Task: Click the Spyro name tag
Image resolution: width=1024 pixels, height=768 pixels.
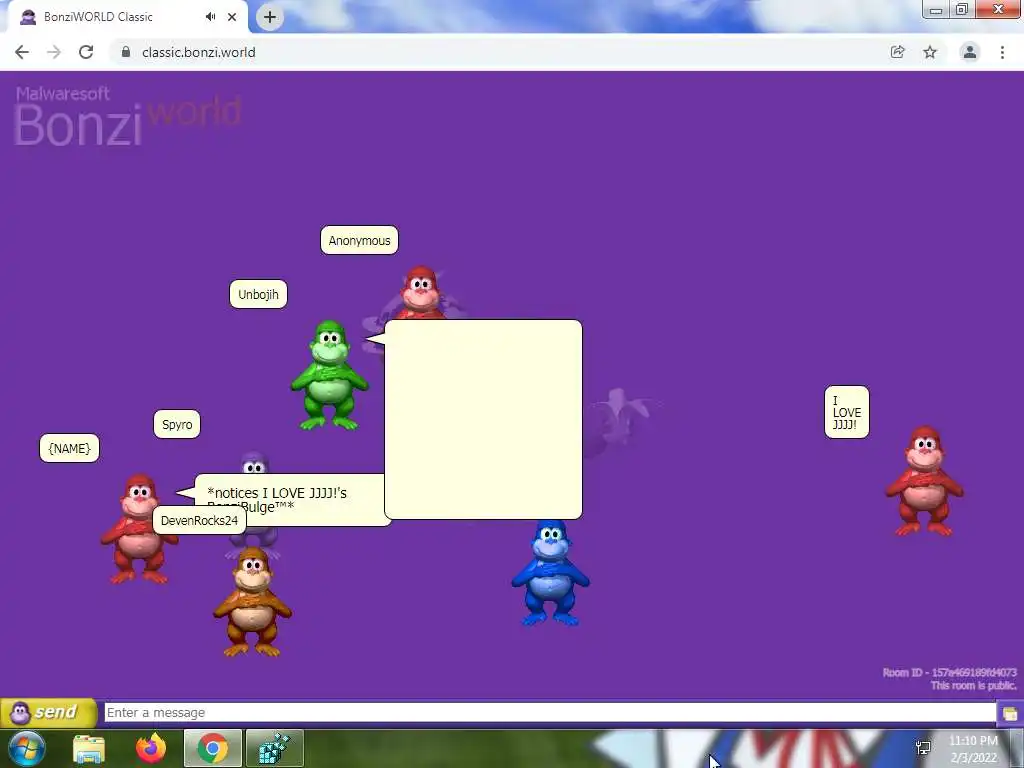Action: click(x=177, y=424)
